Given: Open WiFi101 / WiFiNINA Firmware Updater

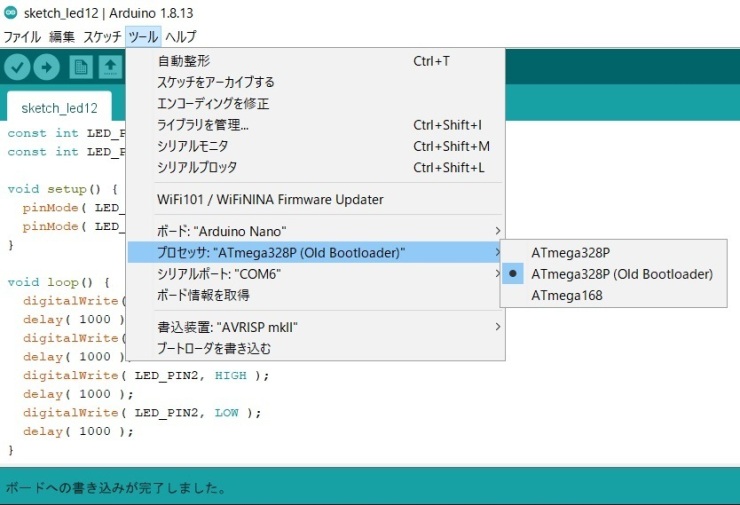Looking at the screenshot, I should pos(316,199).
